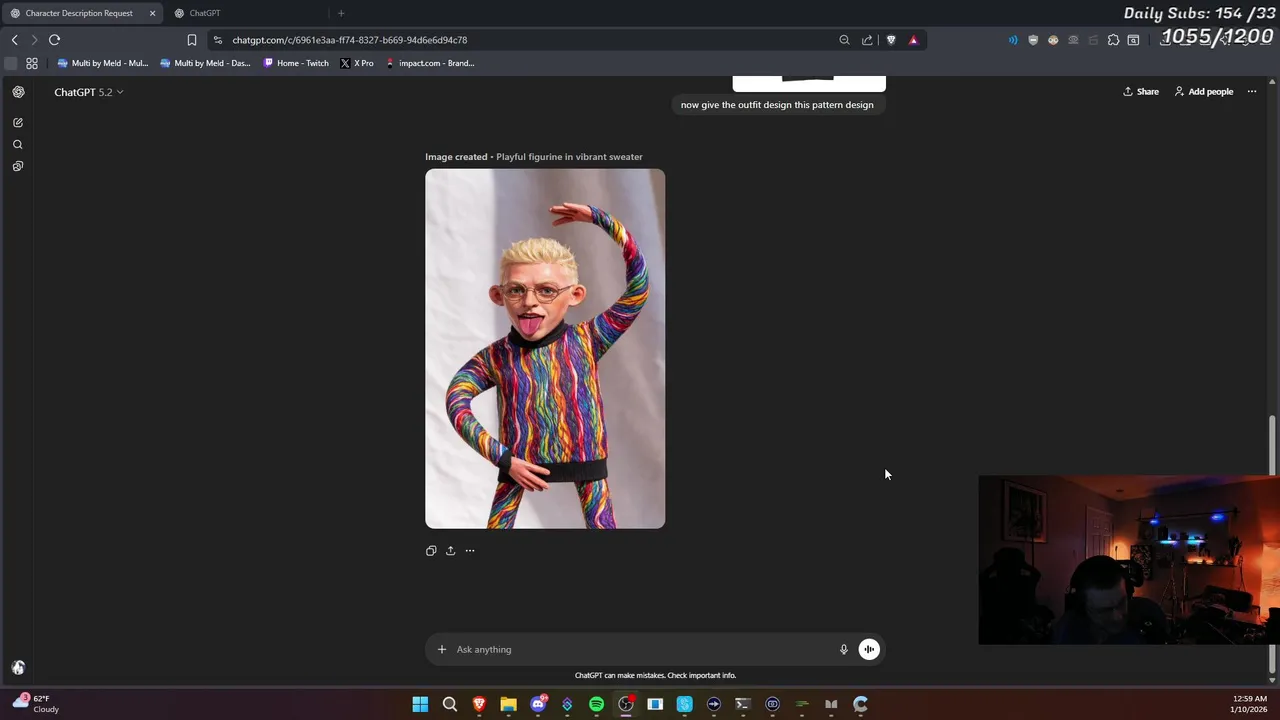Close the Character Description Request tab
1280x720 pixels.
tap(152, 13)
